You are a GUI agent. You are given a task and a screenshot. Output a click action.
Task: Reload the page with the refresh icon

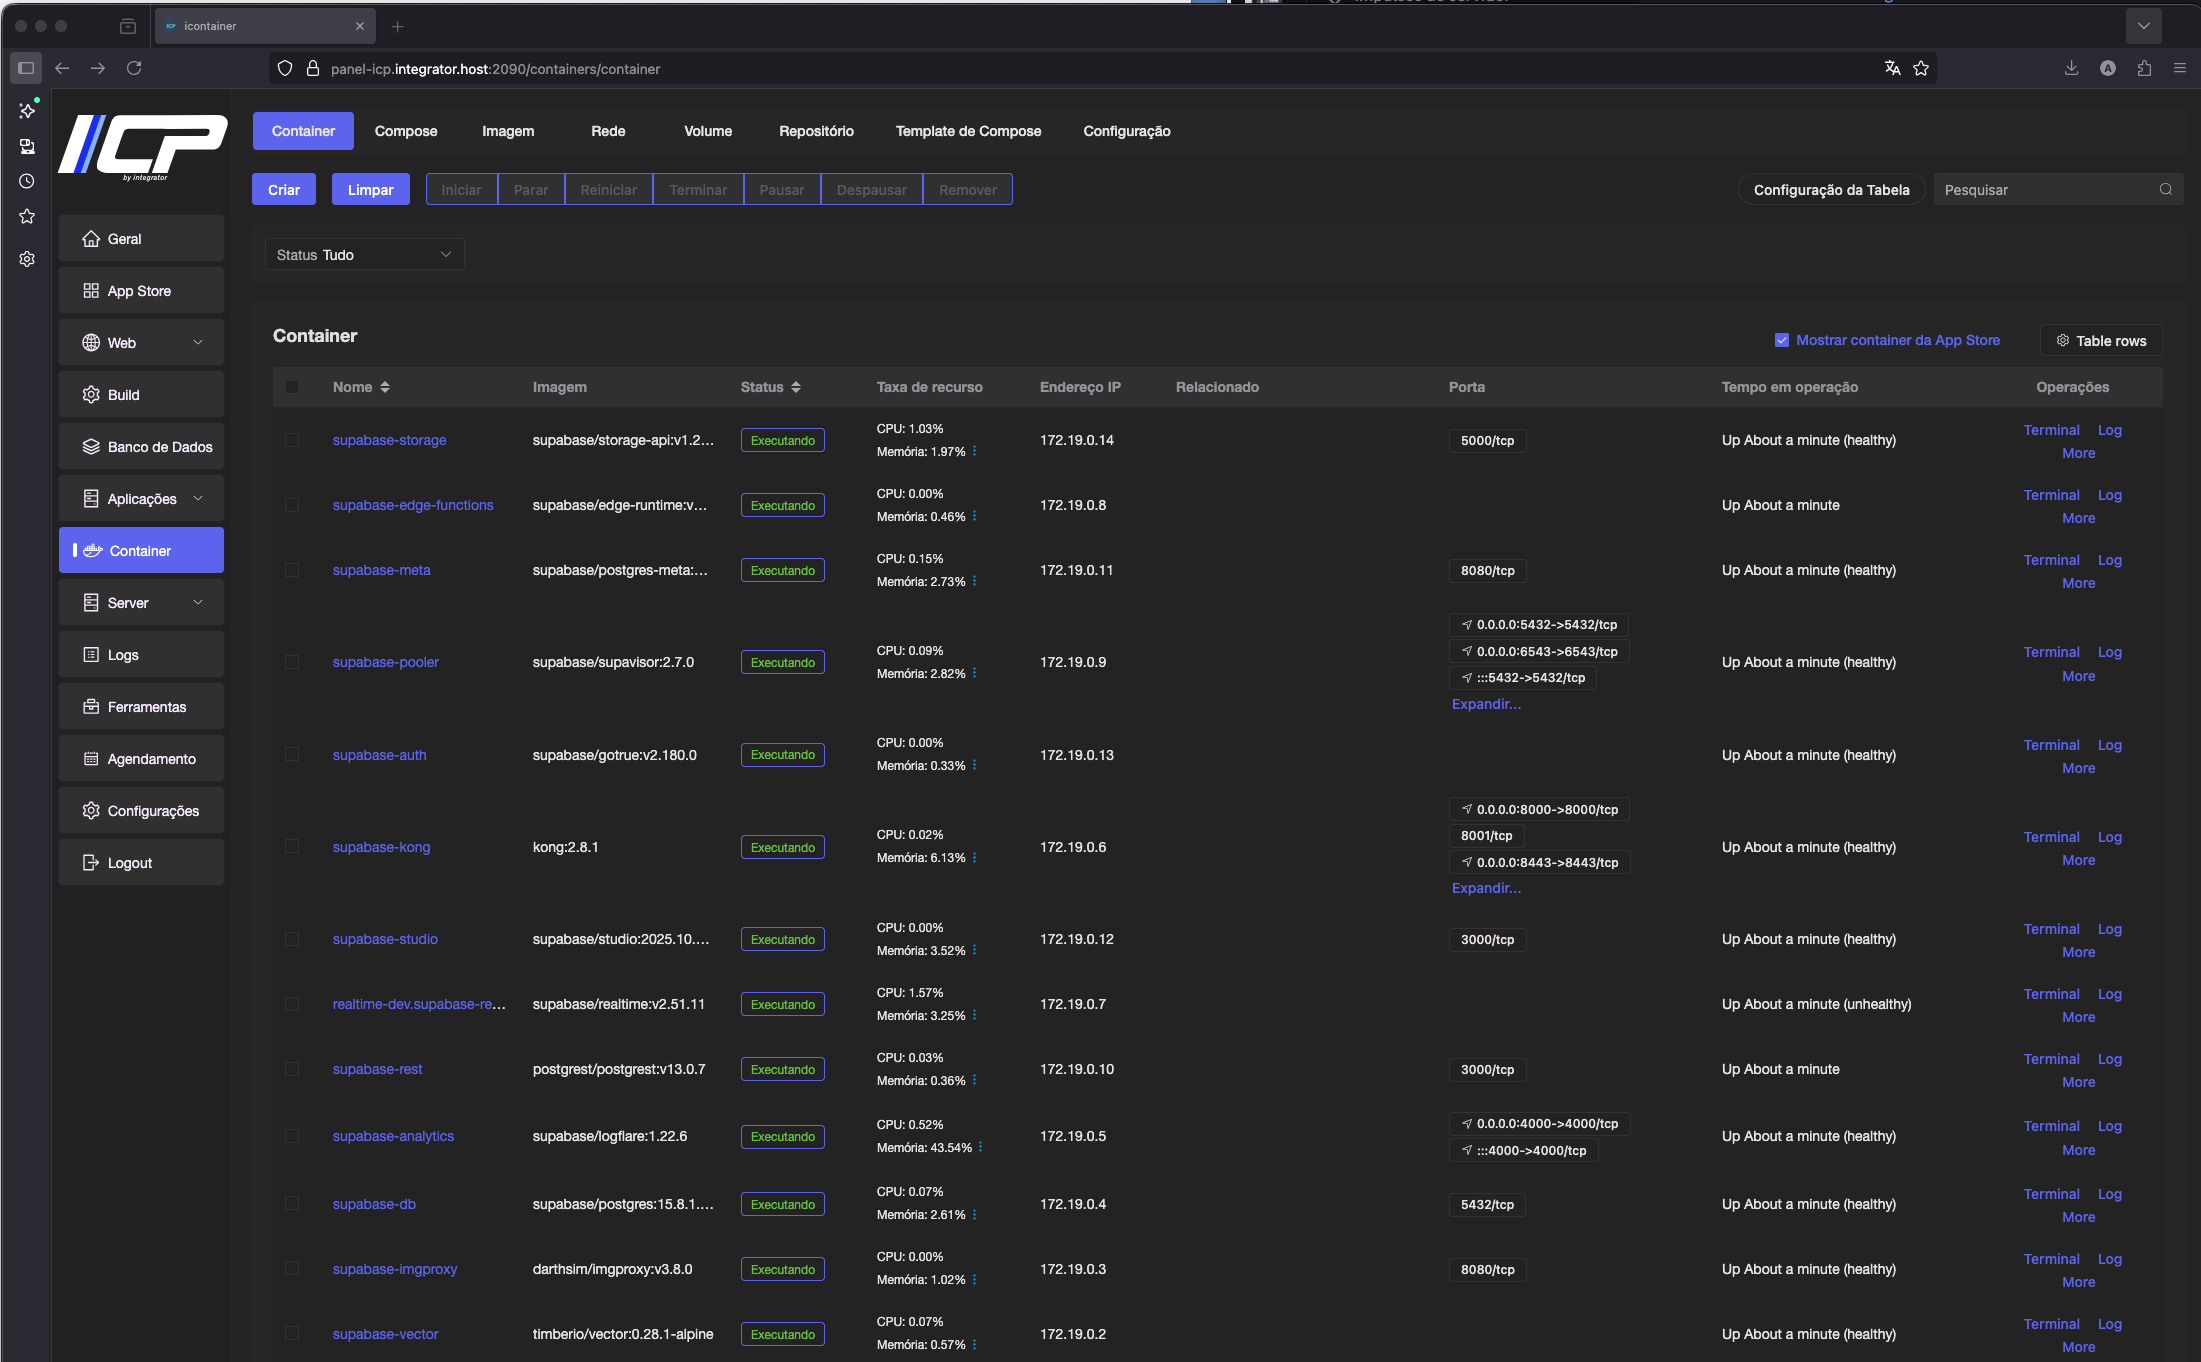(134, 68)
